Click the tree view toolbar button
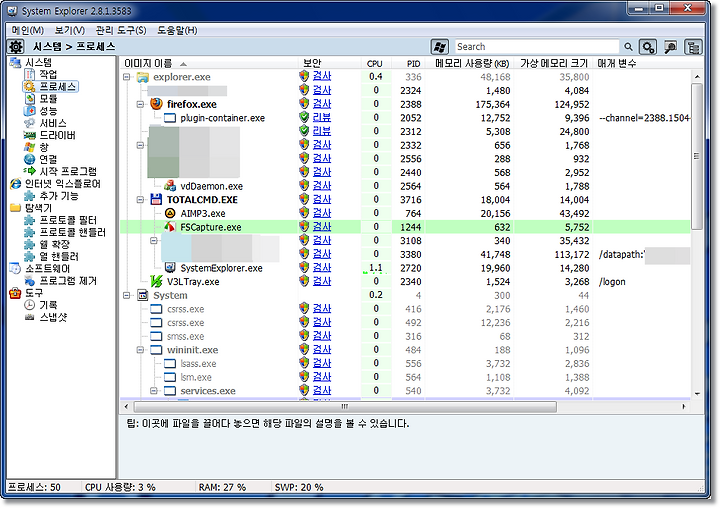The image size is (720, 508). [693, 47]
